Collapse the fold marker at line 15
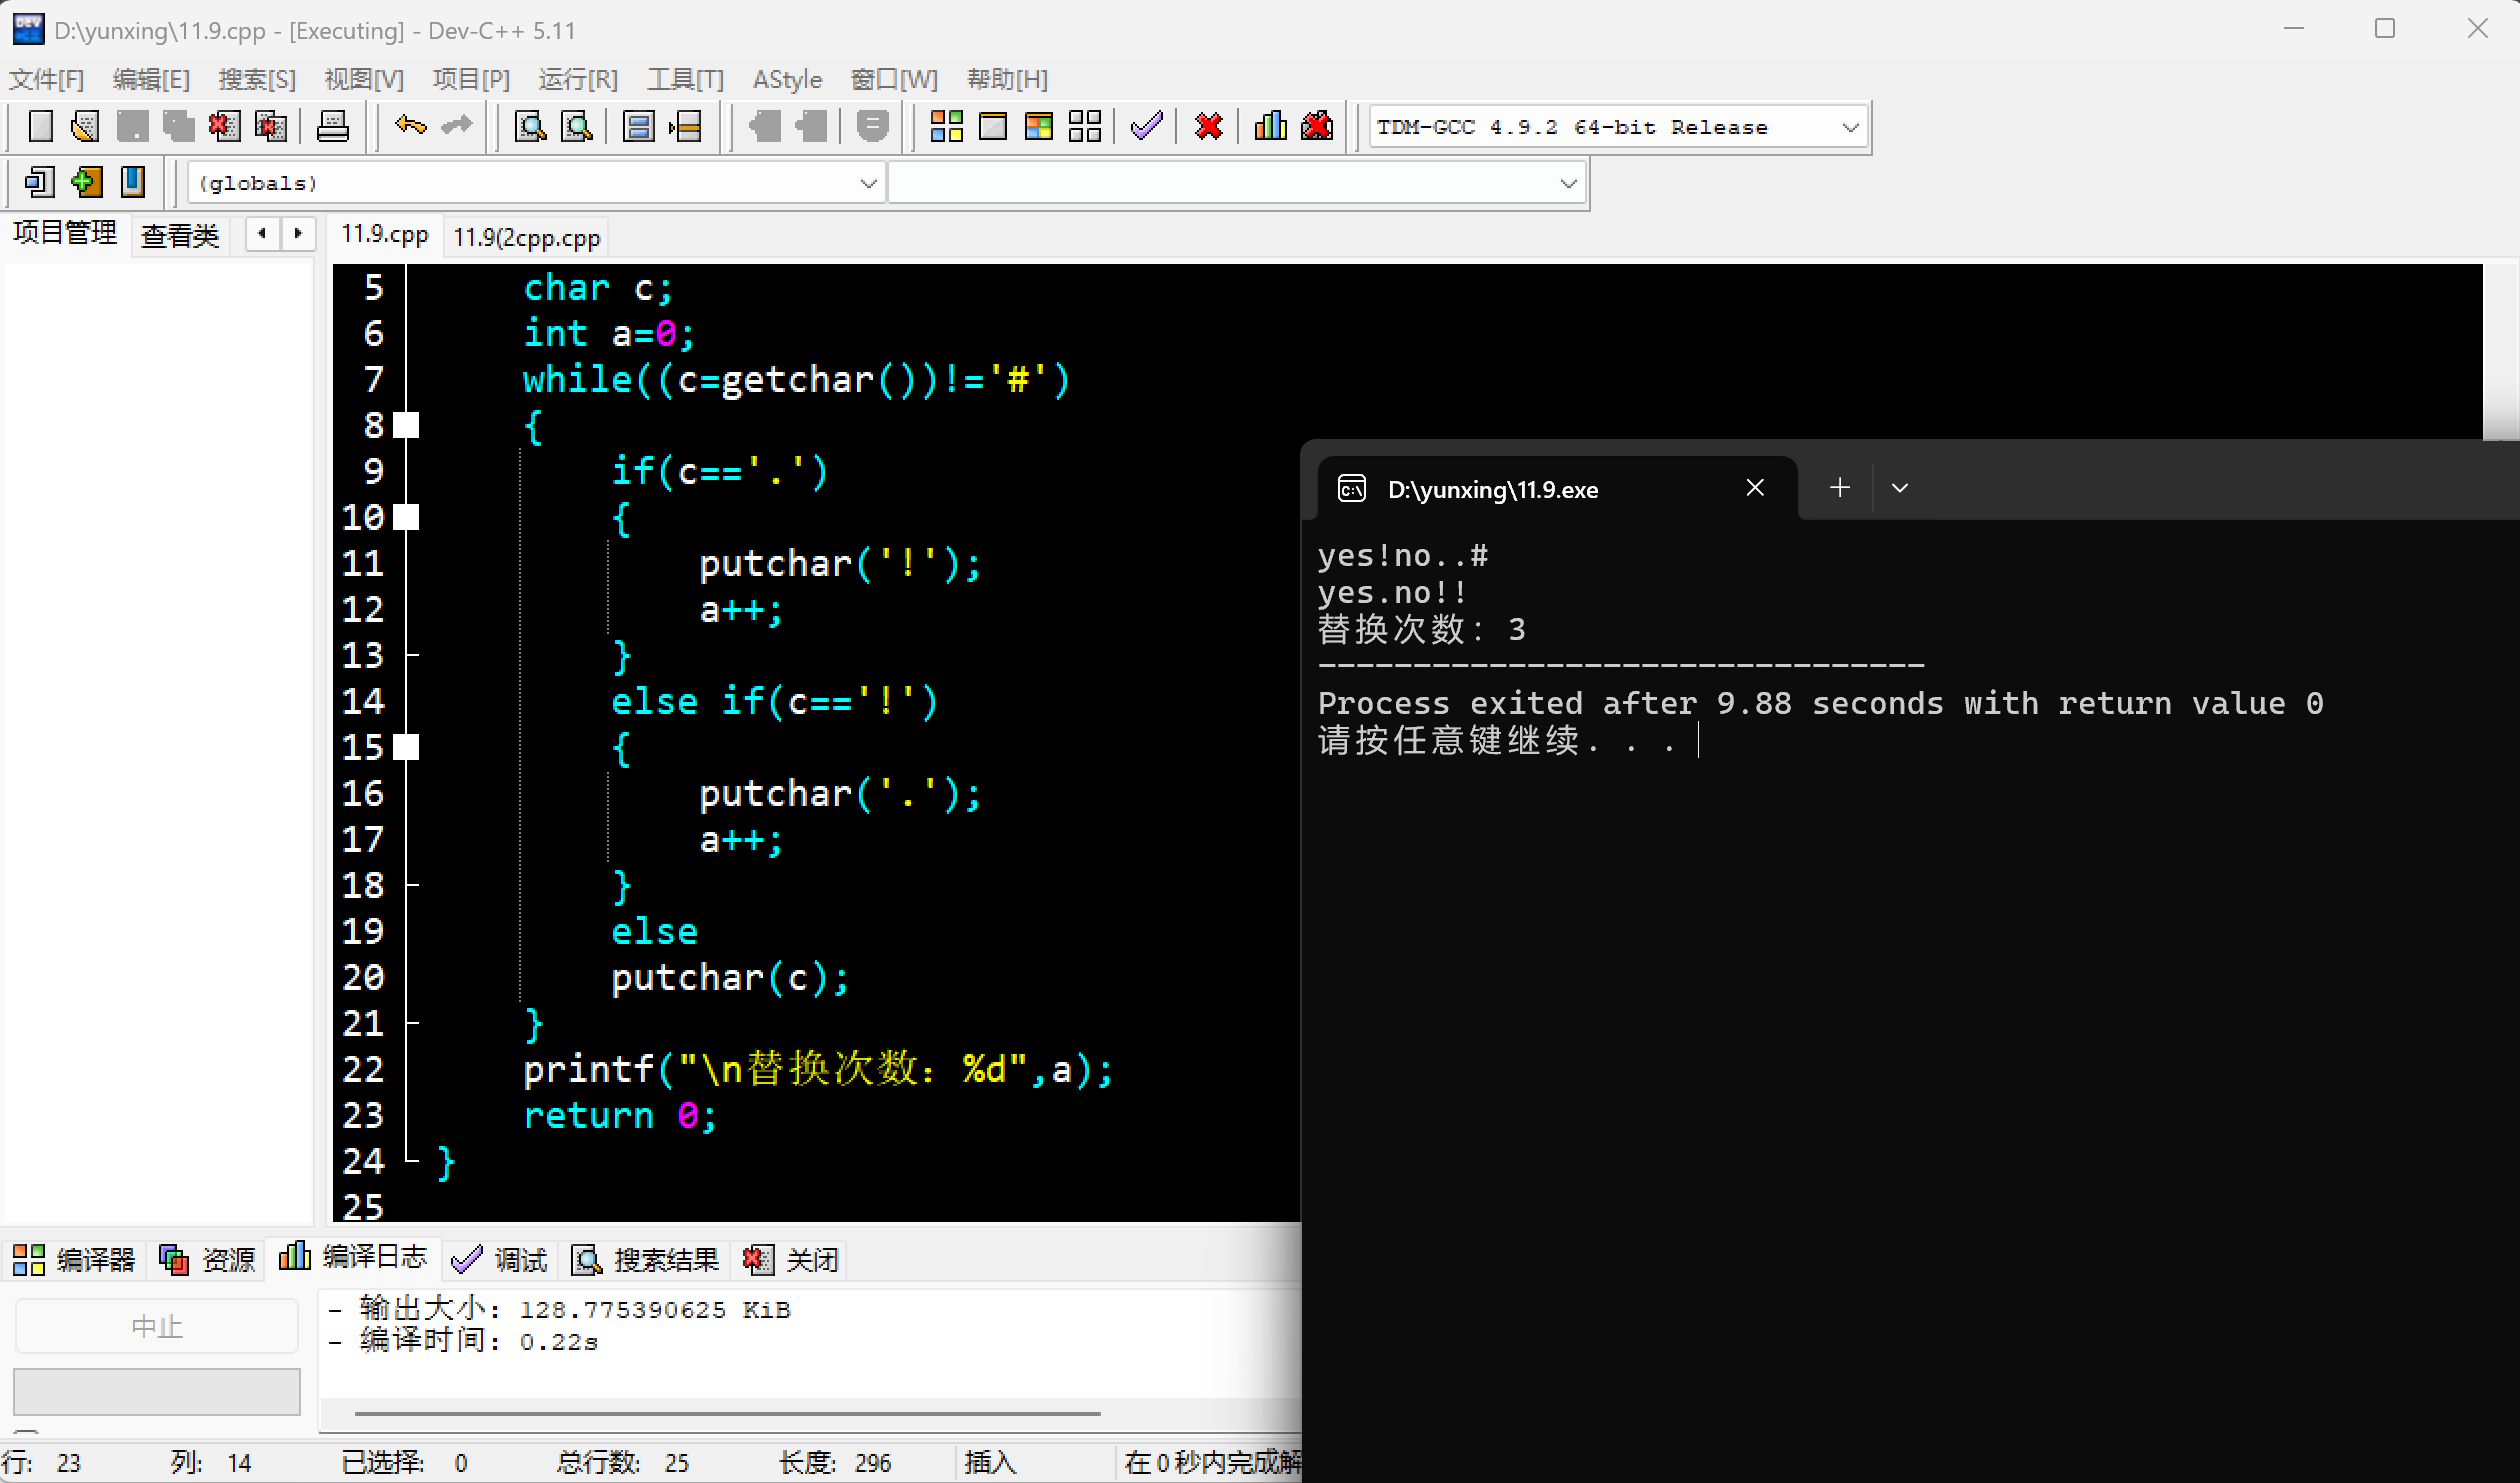Viewport: 2520px width, 1483px height. pyautogui.click(x=406, y=747)
